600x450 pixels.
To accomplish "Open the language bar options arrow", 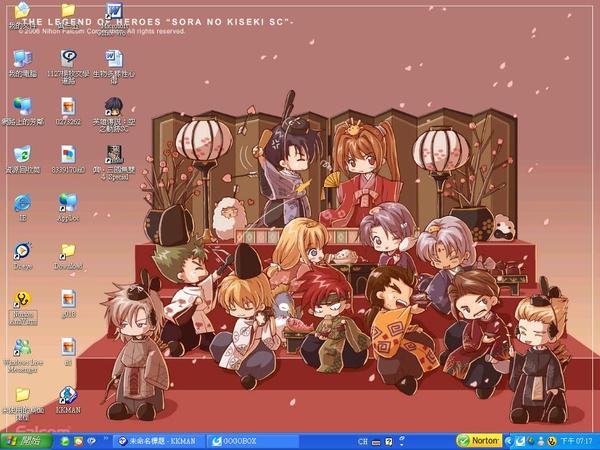I will 402,444.
